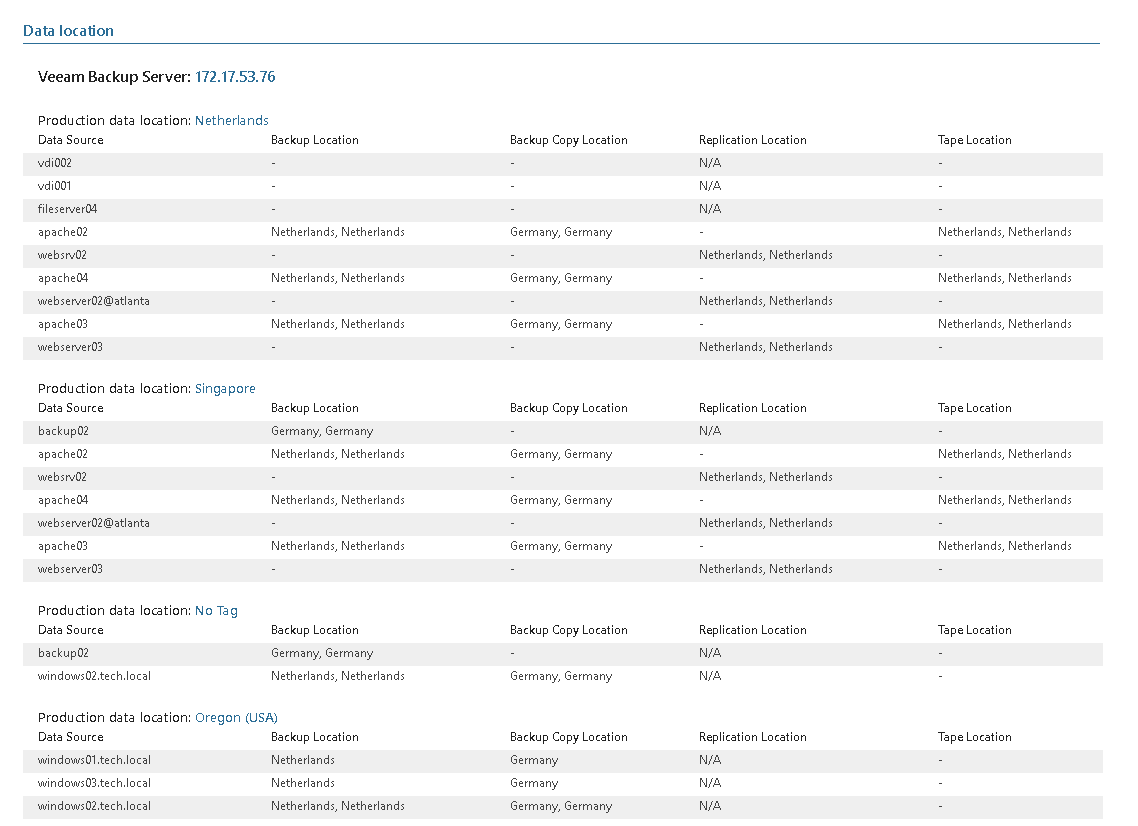Screen dimensions: 1138x826
Task: Click the tape location cell for Singapore-table apache03
Action: pyautogui.click(x=1004, y=546)
